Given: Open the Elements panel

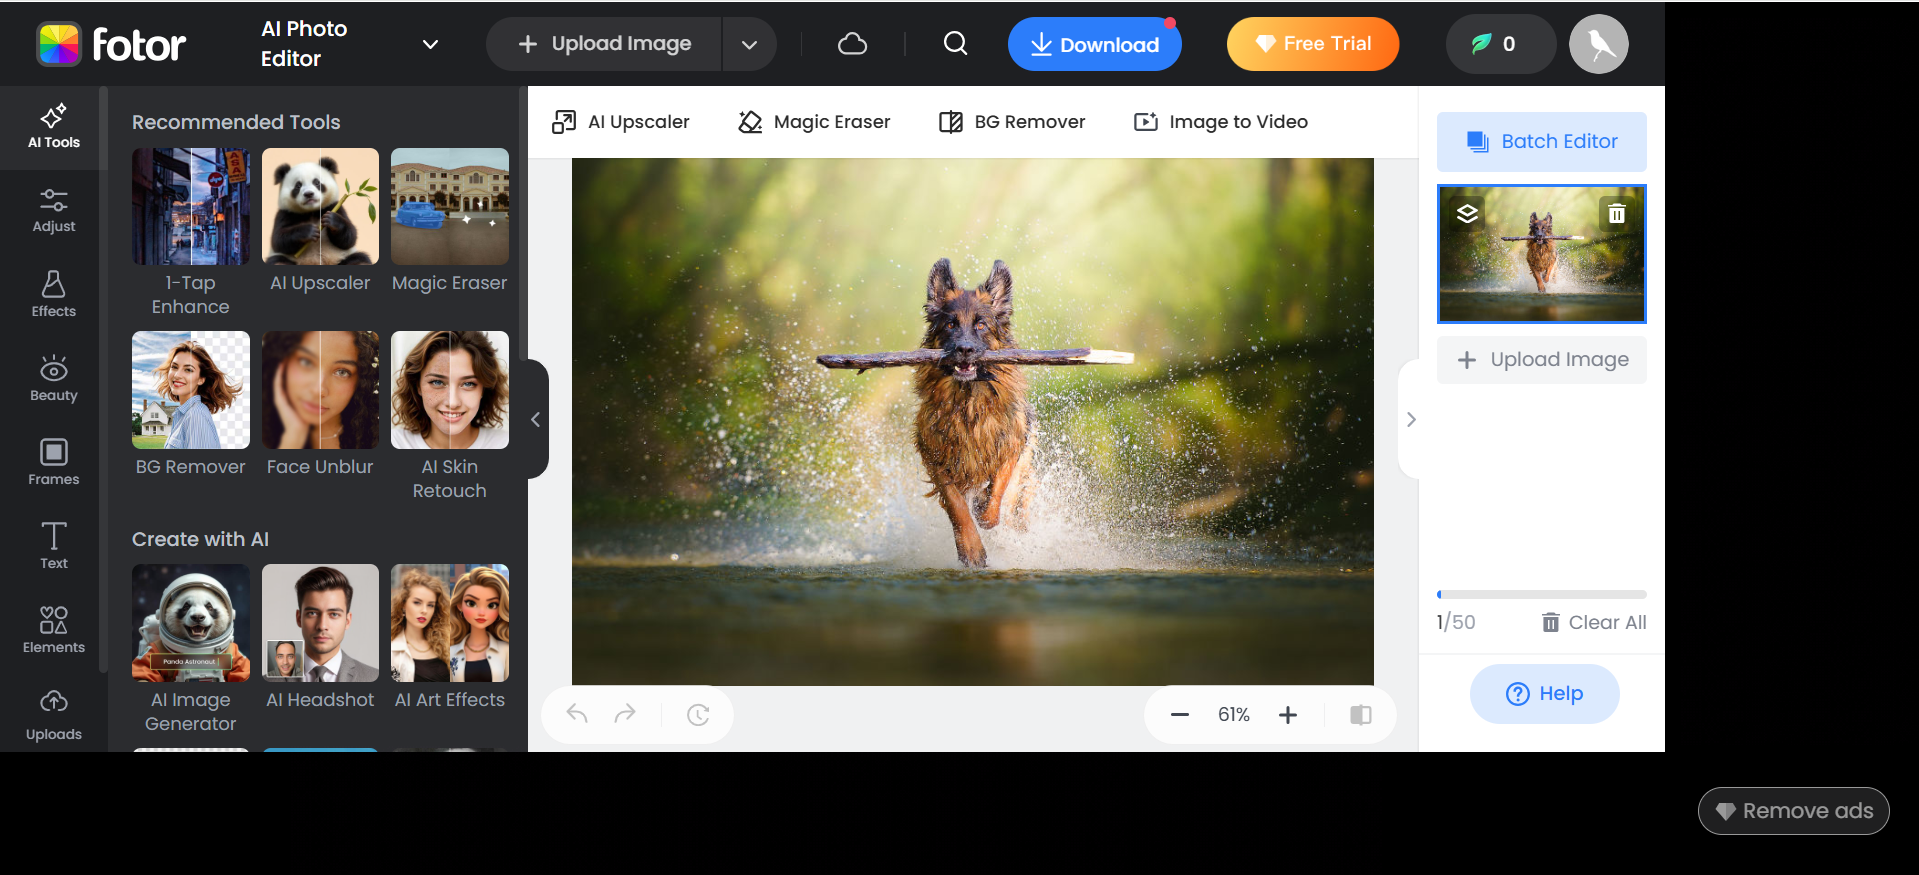Looking at the screenshot, I should pyautogui.click(x=53, y=631).
